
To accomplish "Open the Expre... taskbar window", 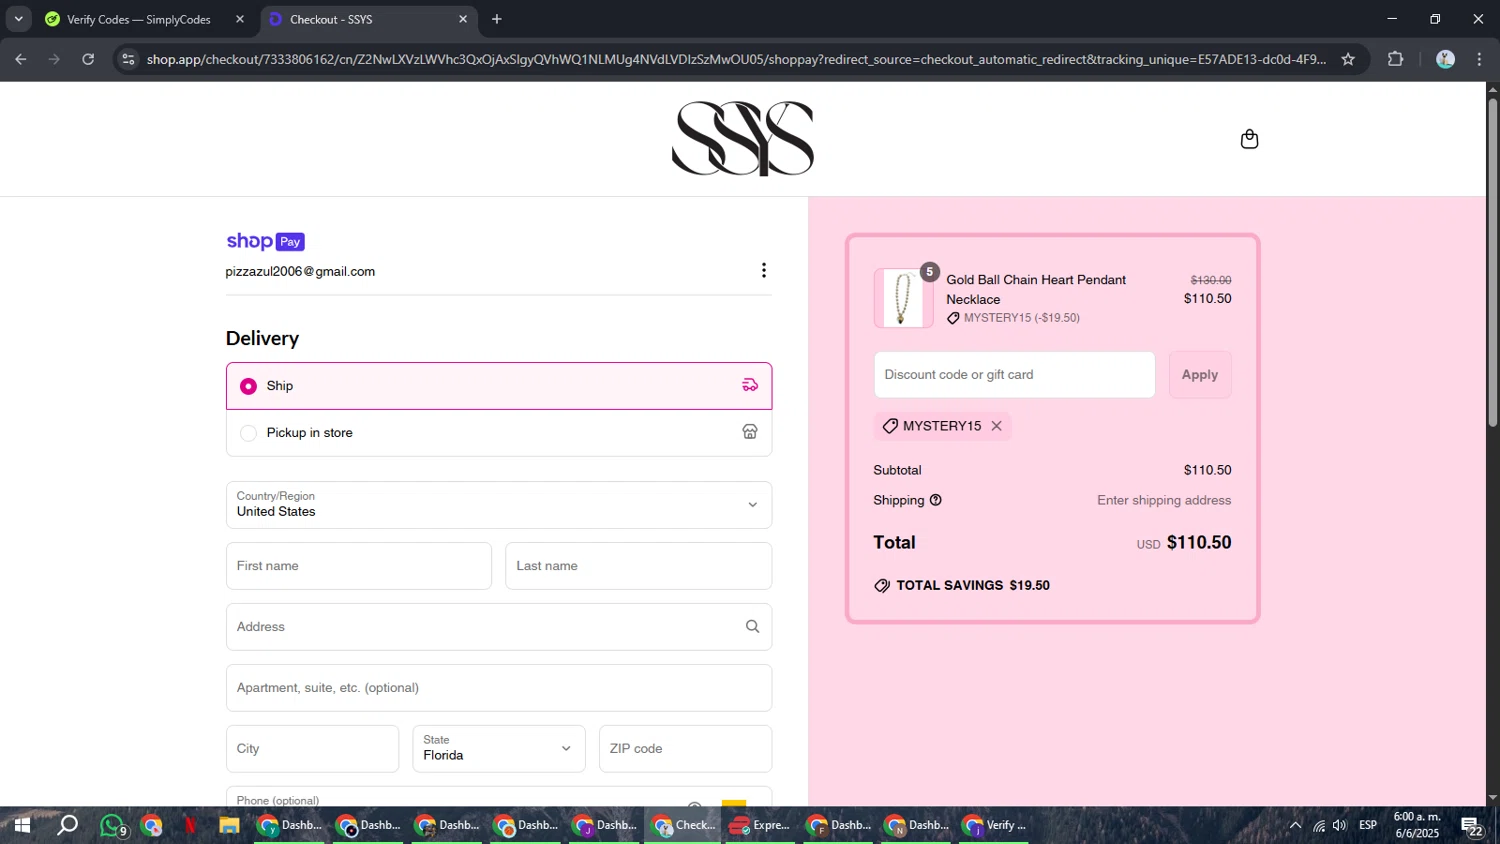I will tap(761, 826).
